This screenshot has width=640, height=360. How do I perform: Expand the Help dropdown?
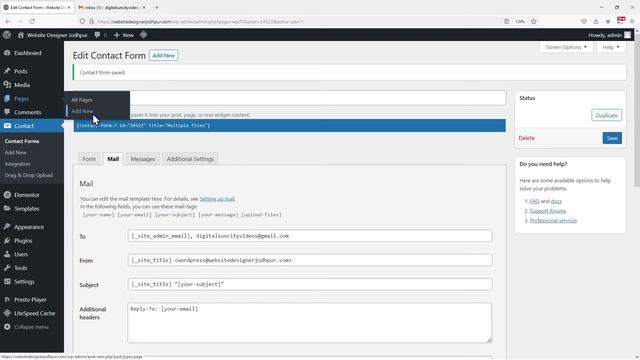(x=611, y=47)
